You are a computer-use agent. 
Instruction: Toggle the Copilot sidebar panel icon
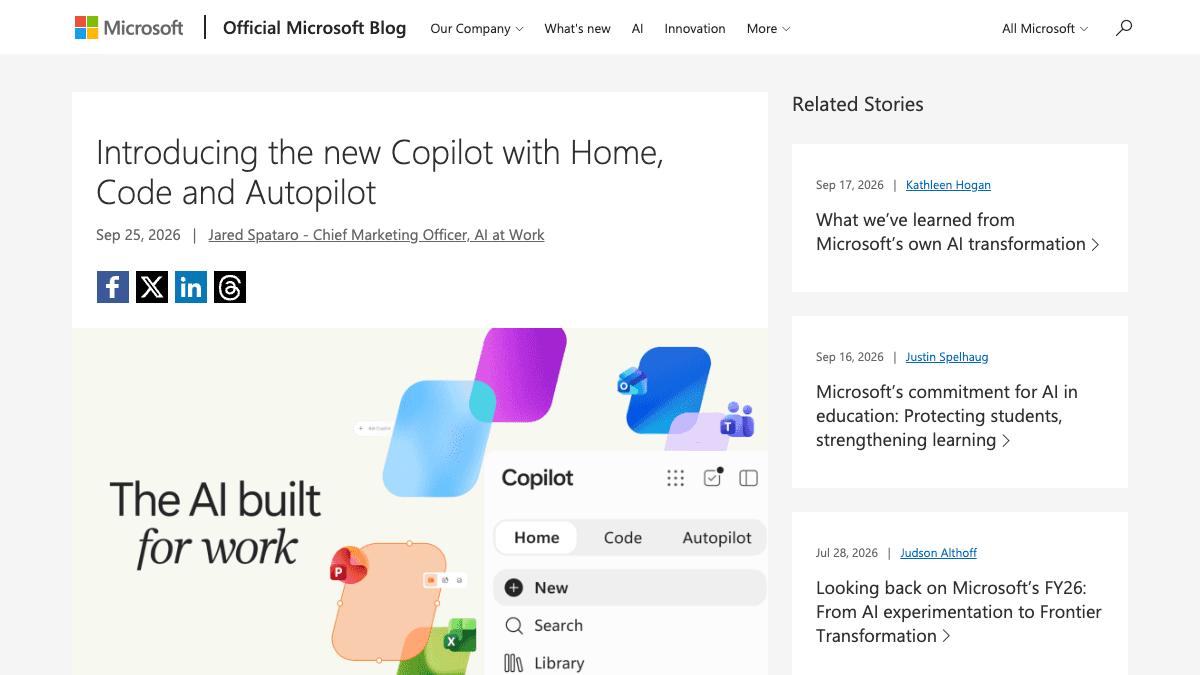(x=748, y=478)
